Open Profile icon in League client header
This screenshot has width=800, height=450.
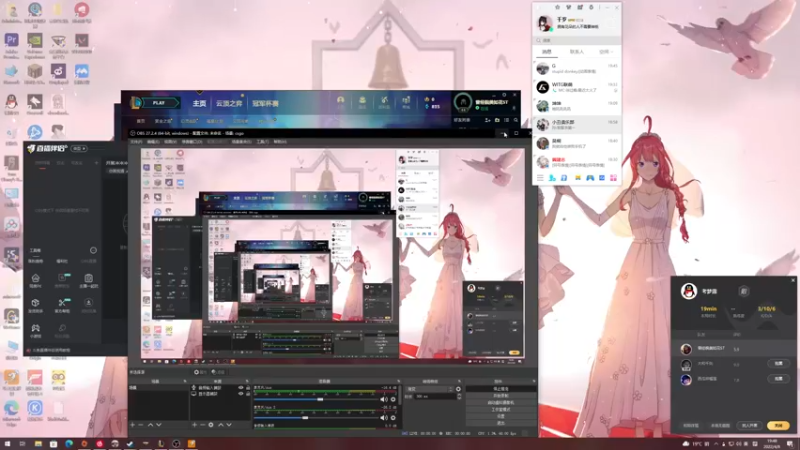coord(340,102)
